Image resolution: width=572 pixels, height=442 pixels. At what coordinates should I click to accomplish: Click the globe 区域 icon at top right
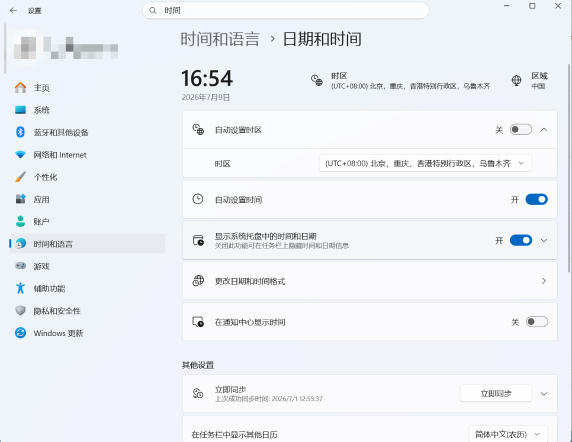(516, 80)
